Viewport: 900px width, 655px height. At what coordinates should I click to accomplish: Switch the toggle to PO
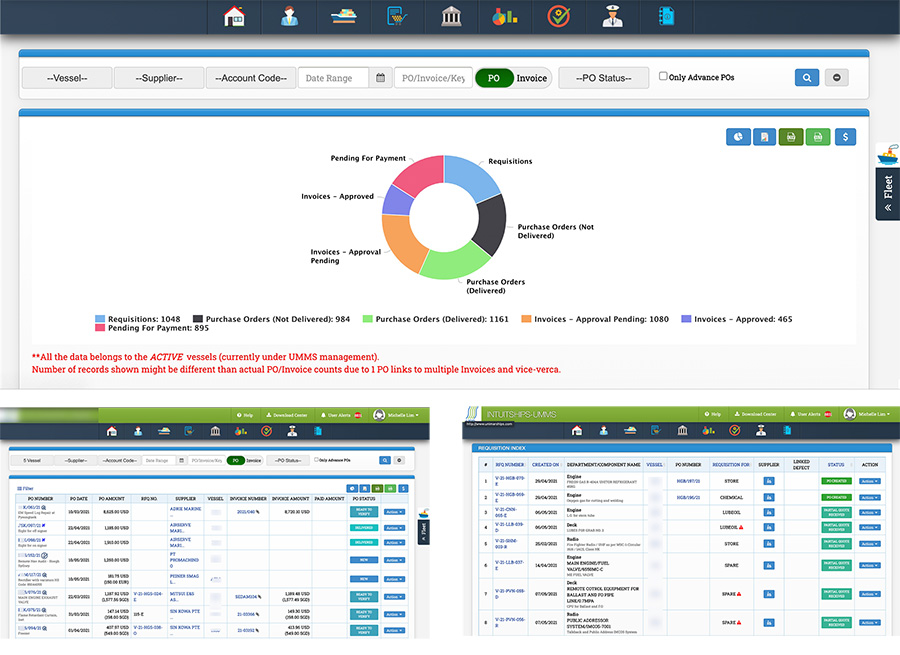pos(494,78)
